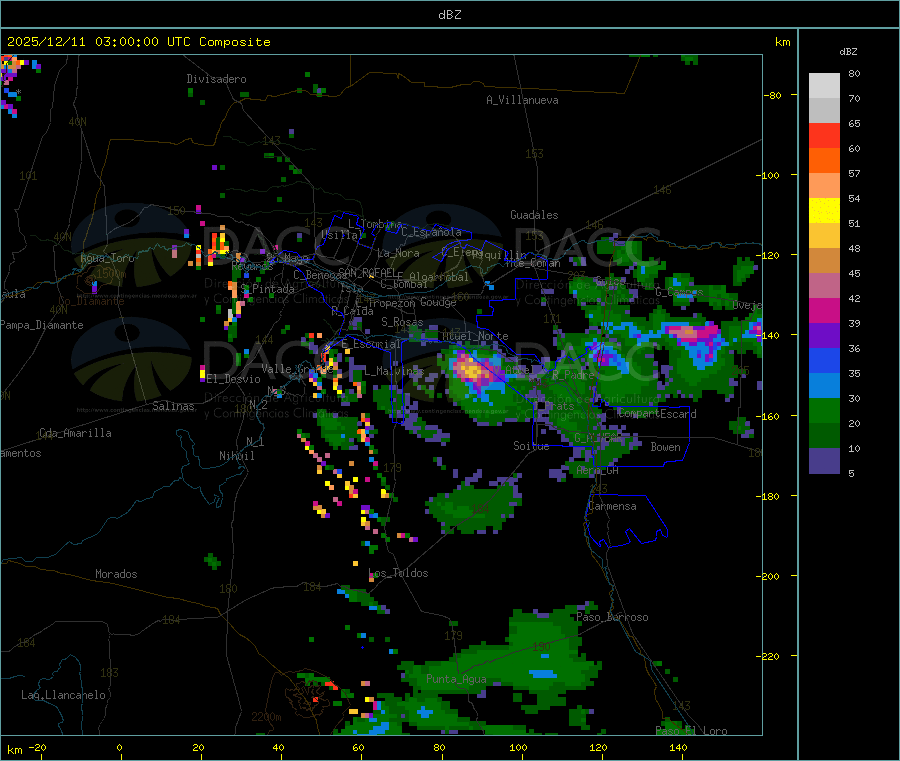Select the 39 dBZ magenta legend swatch
Image resolution: width=900 pixels, height=761 pixels.
point(824,310)
